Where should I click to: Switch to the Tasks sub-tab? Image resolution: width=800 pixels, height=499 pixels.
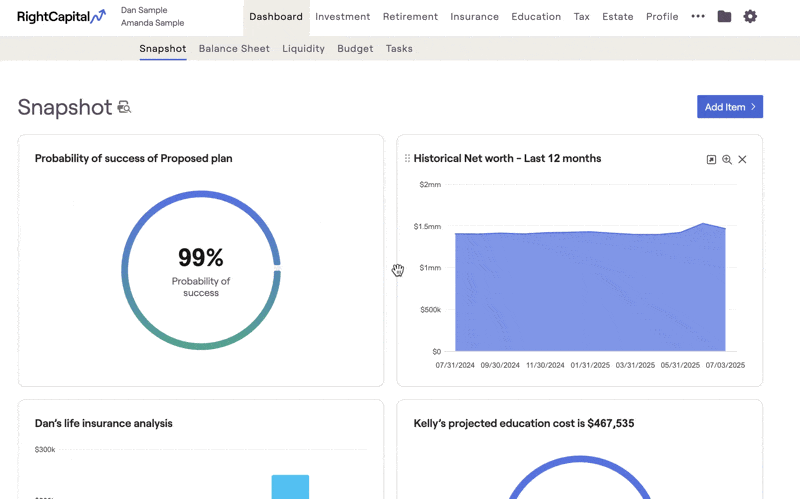coord(399,48)
